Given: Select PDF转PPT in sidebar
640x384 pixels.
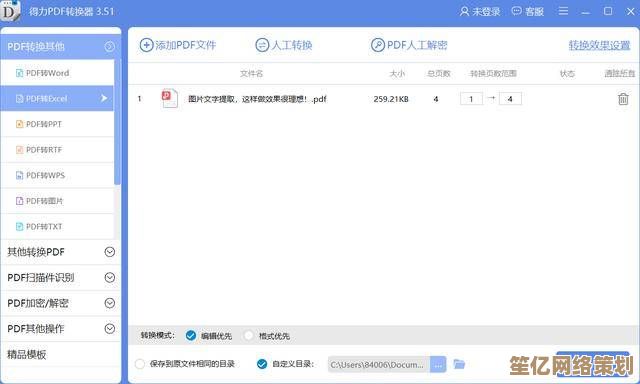Looking at the screenshot, I should pos(57,124).
